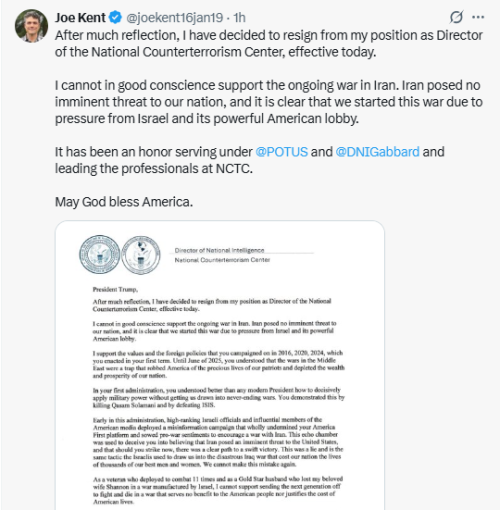
Task: Click 'National Counterterrorism Center' letterhead line
Action: tap(222, 260)
